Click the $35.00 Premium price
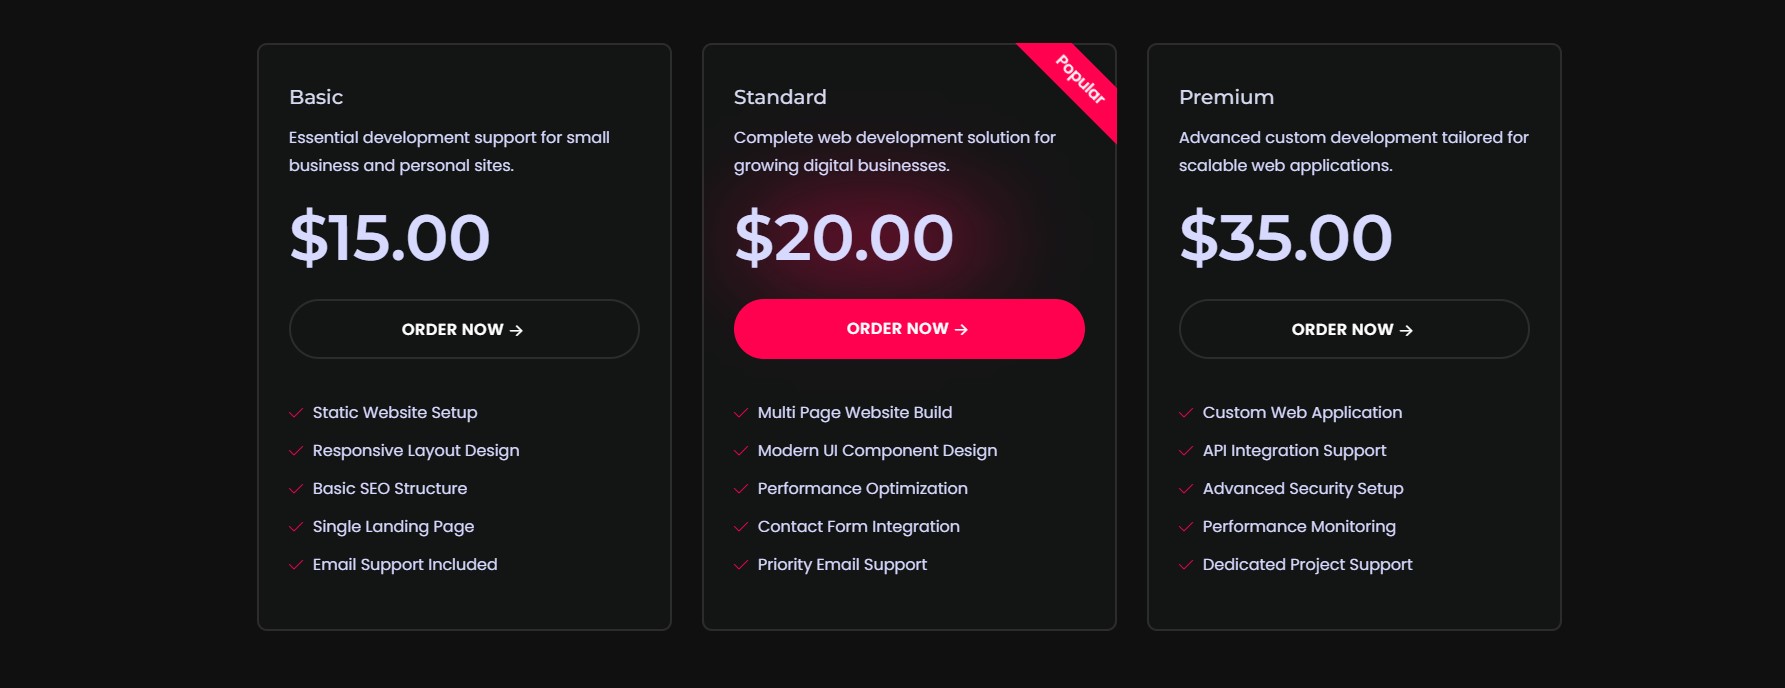 (1285, 238)
